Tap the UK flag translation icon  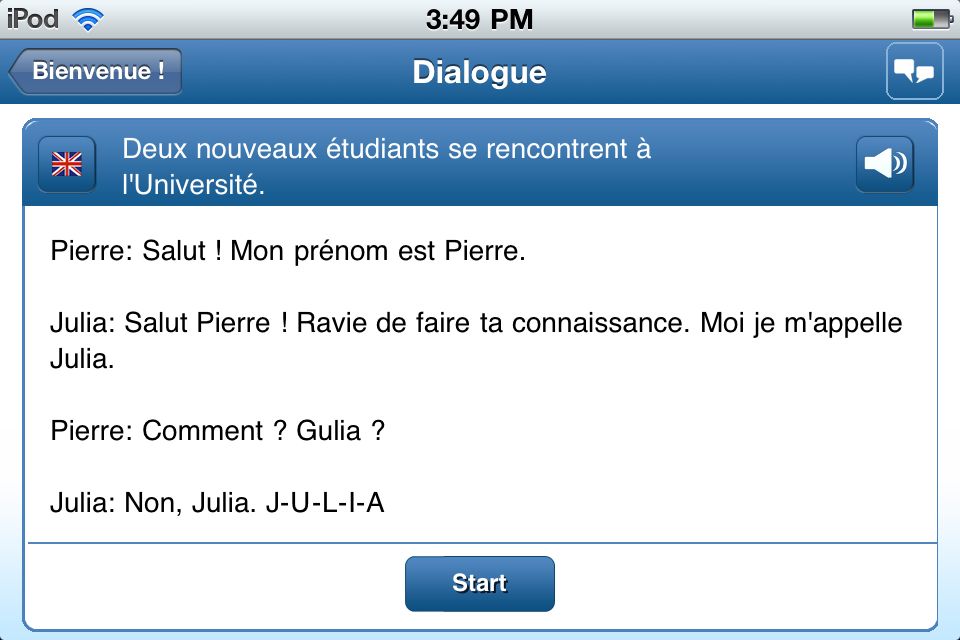tap(67, 164)
